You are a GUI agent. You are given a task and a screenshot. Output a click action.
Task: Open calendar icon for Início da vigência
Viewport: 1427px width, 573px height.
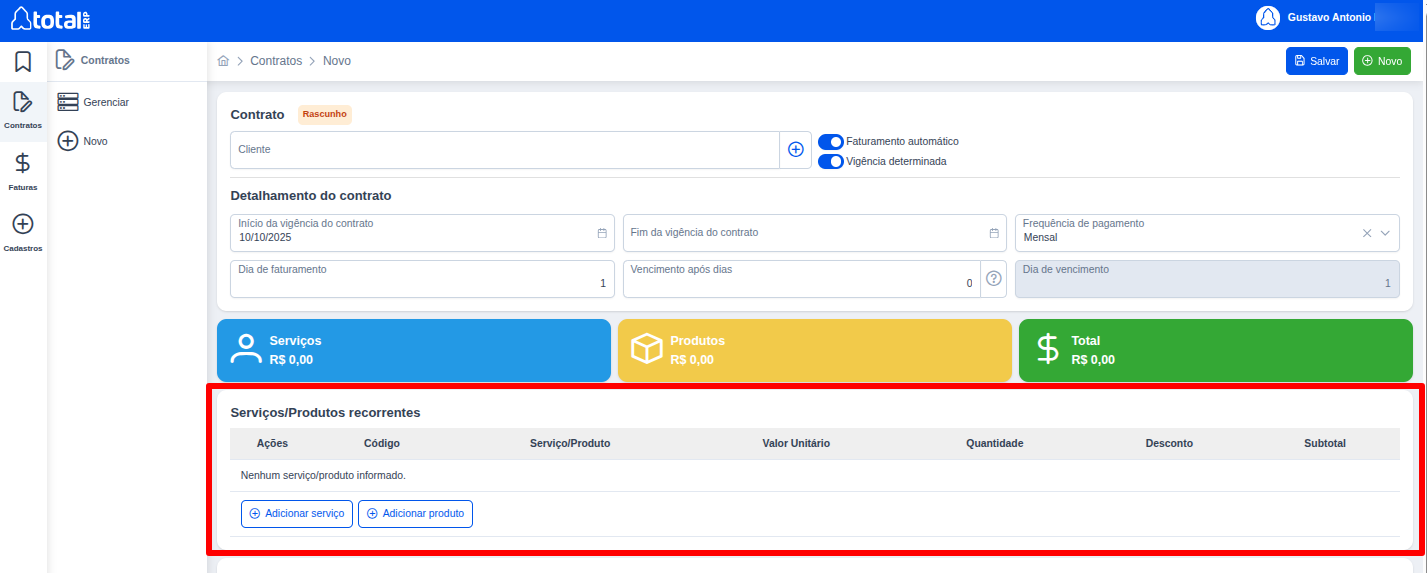click(x=602, y=233)
